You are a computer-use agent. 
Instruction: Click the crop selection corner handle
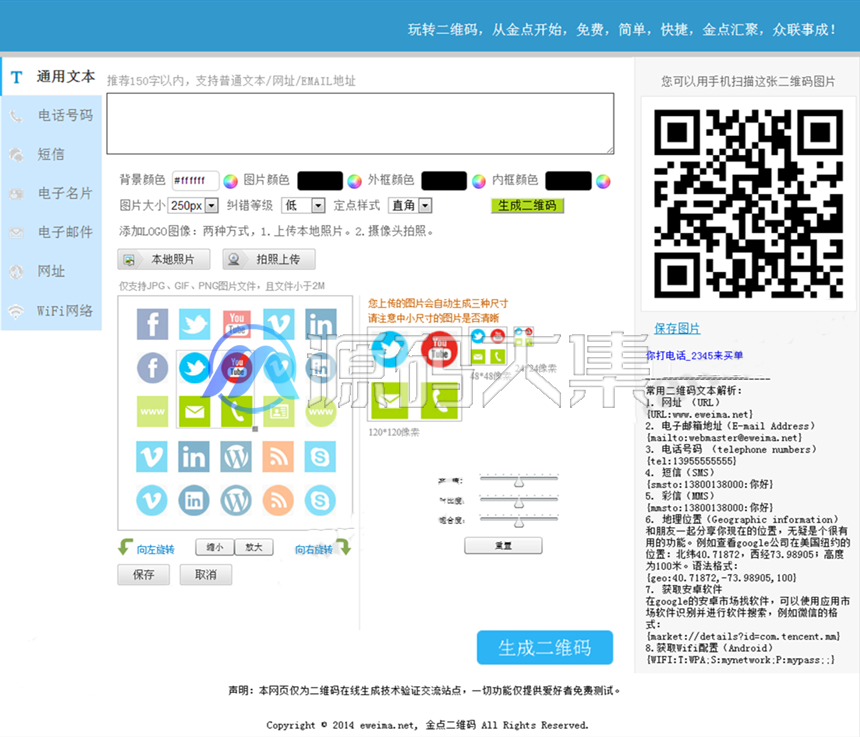(255, 429)
